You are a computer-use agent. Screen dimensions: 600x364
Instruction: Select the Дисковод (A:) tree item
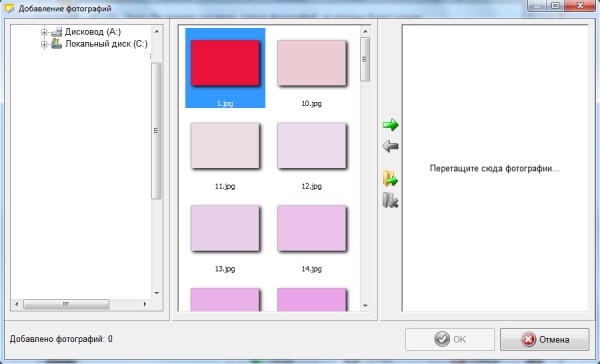click(93, 32)
